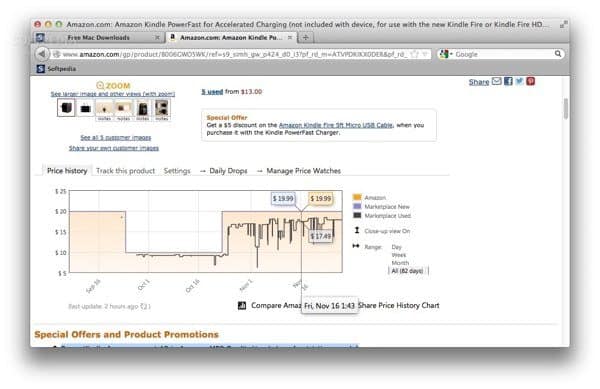
Task: Click the address bar URL
Action: pyautogui.click(x=234, y=54)
